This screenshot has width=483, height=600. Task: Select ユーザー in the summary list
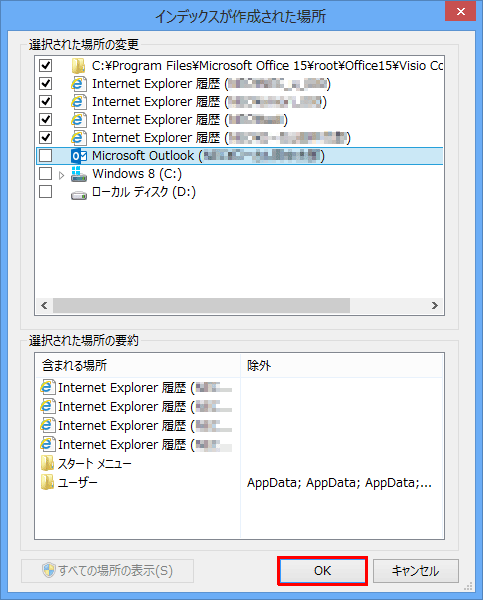click(x=77, y=483)
